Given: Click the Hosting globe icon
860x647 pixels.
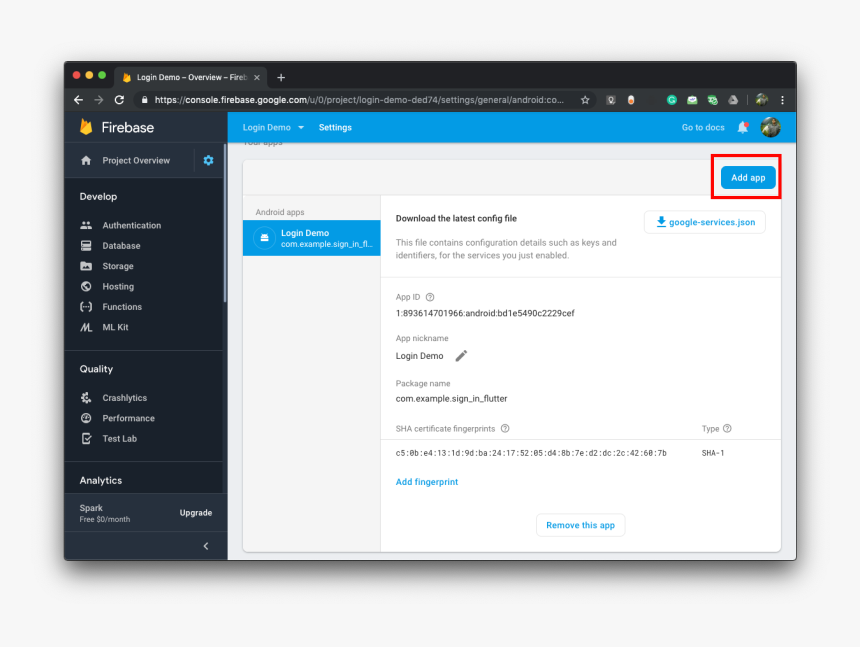Looking at the screenshot, I should click(86, 286).
